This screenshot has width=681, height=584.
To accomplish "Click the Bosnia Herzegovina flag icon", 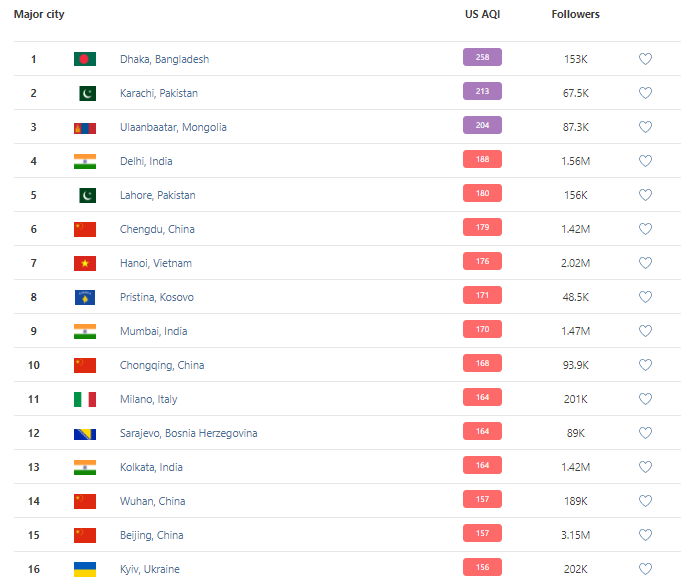I will pos(85,433).
